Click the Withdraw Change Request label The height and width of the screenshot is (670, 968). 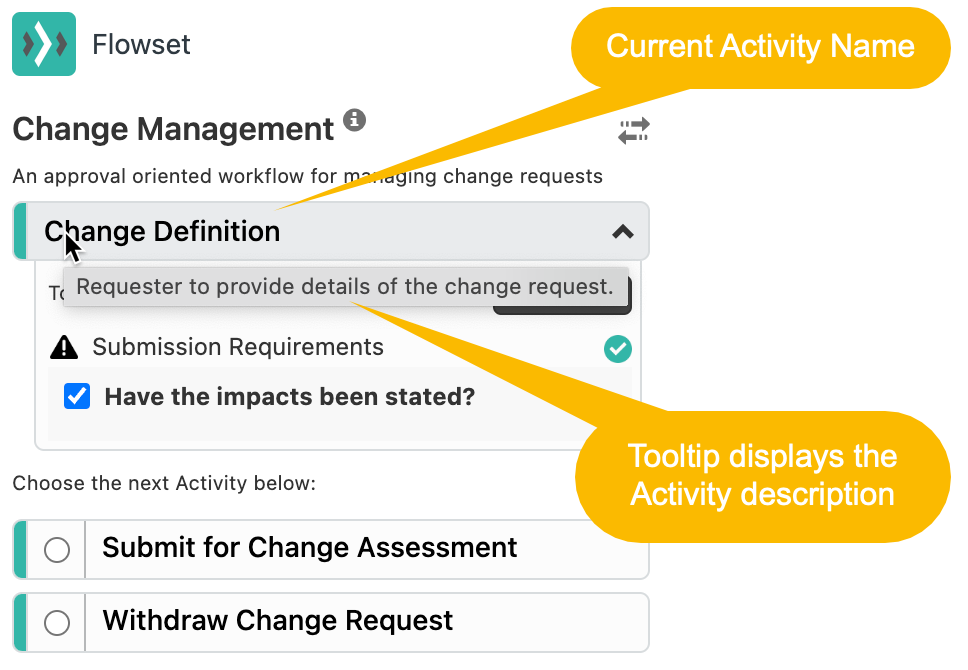coord(278,621)
